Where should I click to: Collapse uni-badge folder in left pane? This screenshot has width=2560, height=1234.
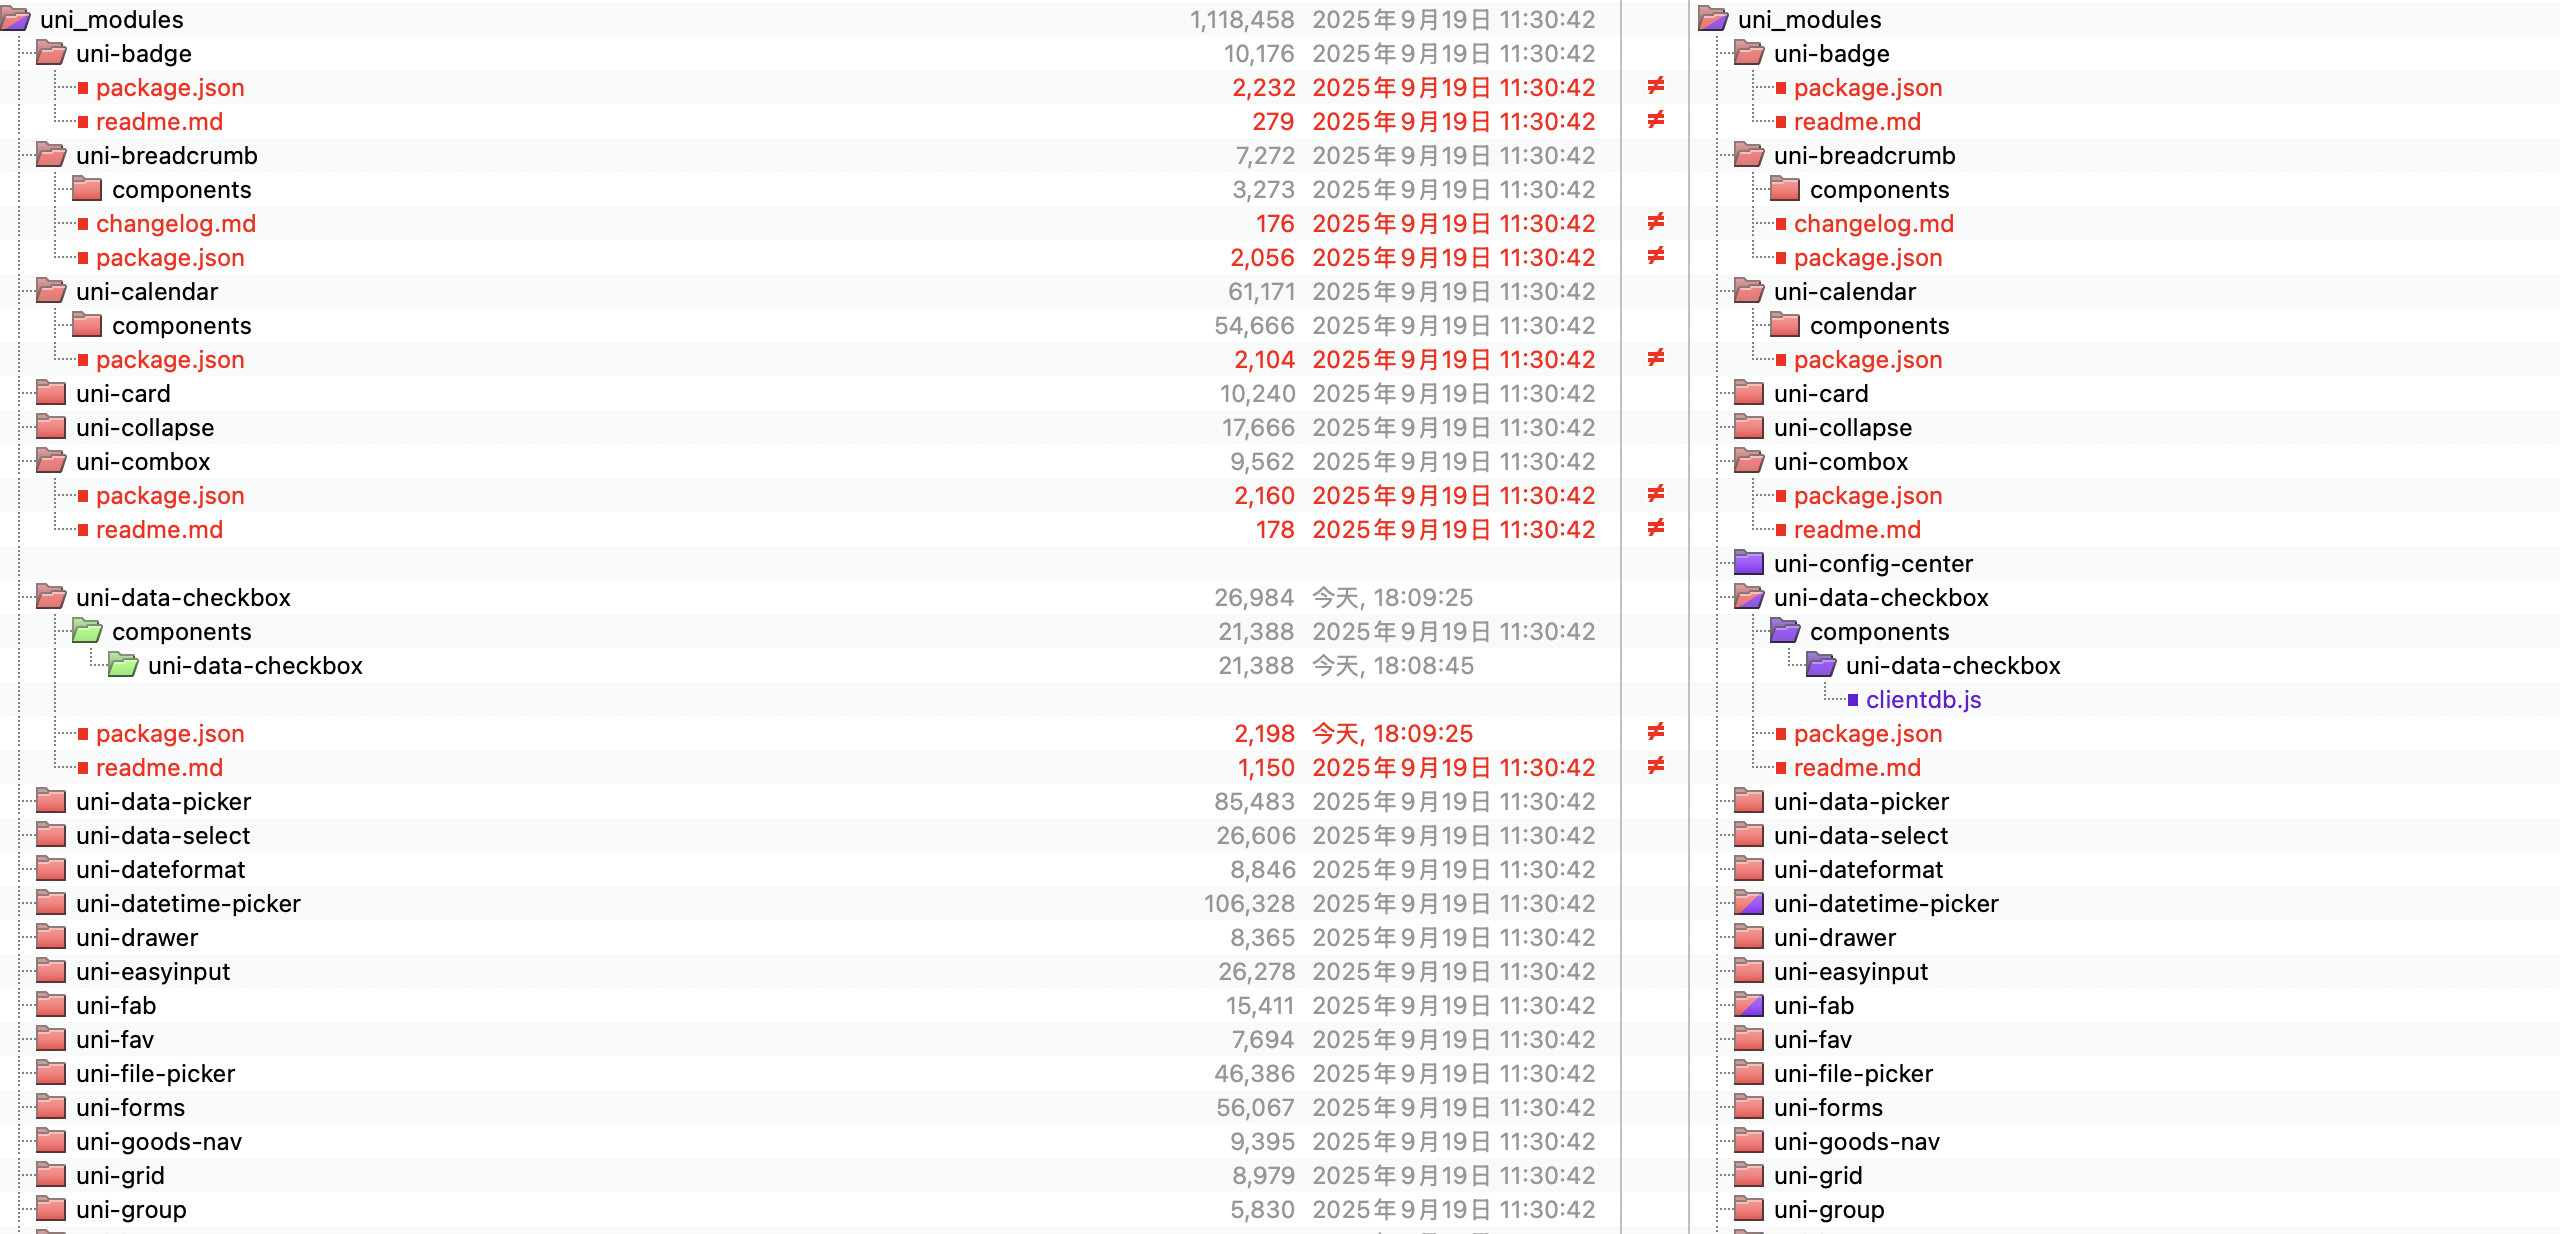[x=51, y=53]
